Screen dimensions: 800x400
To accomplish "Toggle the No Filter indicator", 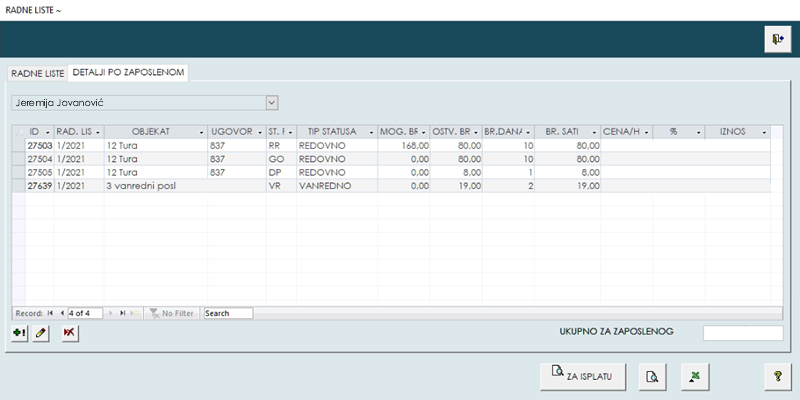I will (170, 313).
